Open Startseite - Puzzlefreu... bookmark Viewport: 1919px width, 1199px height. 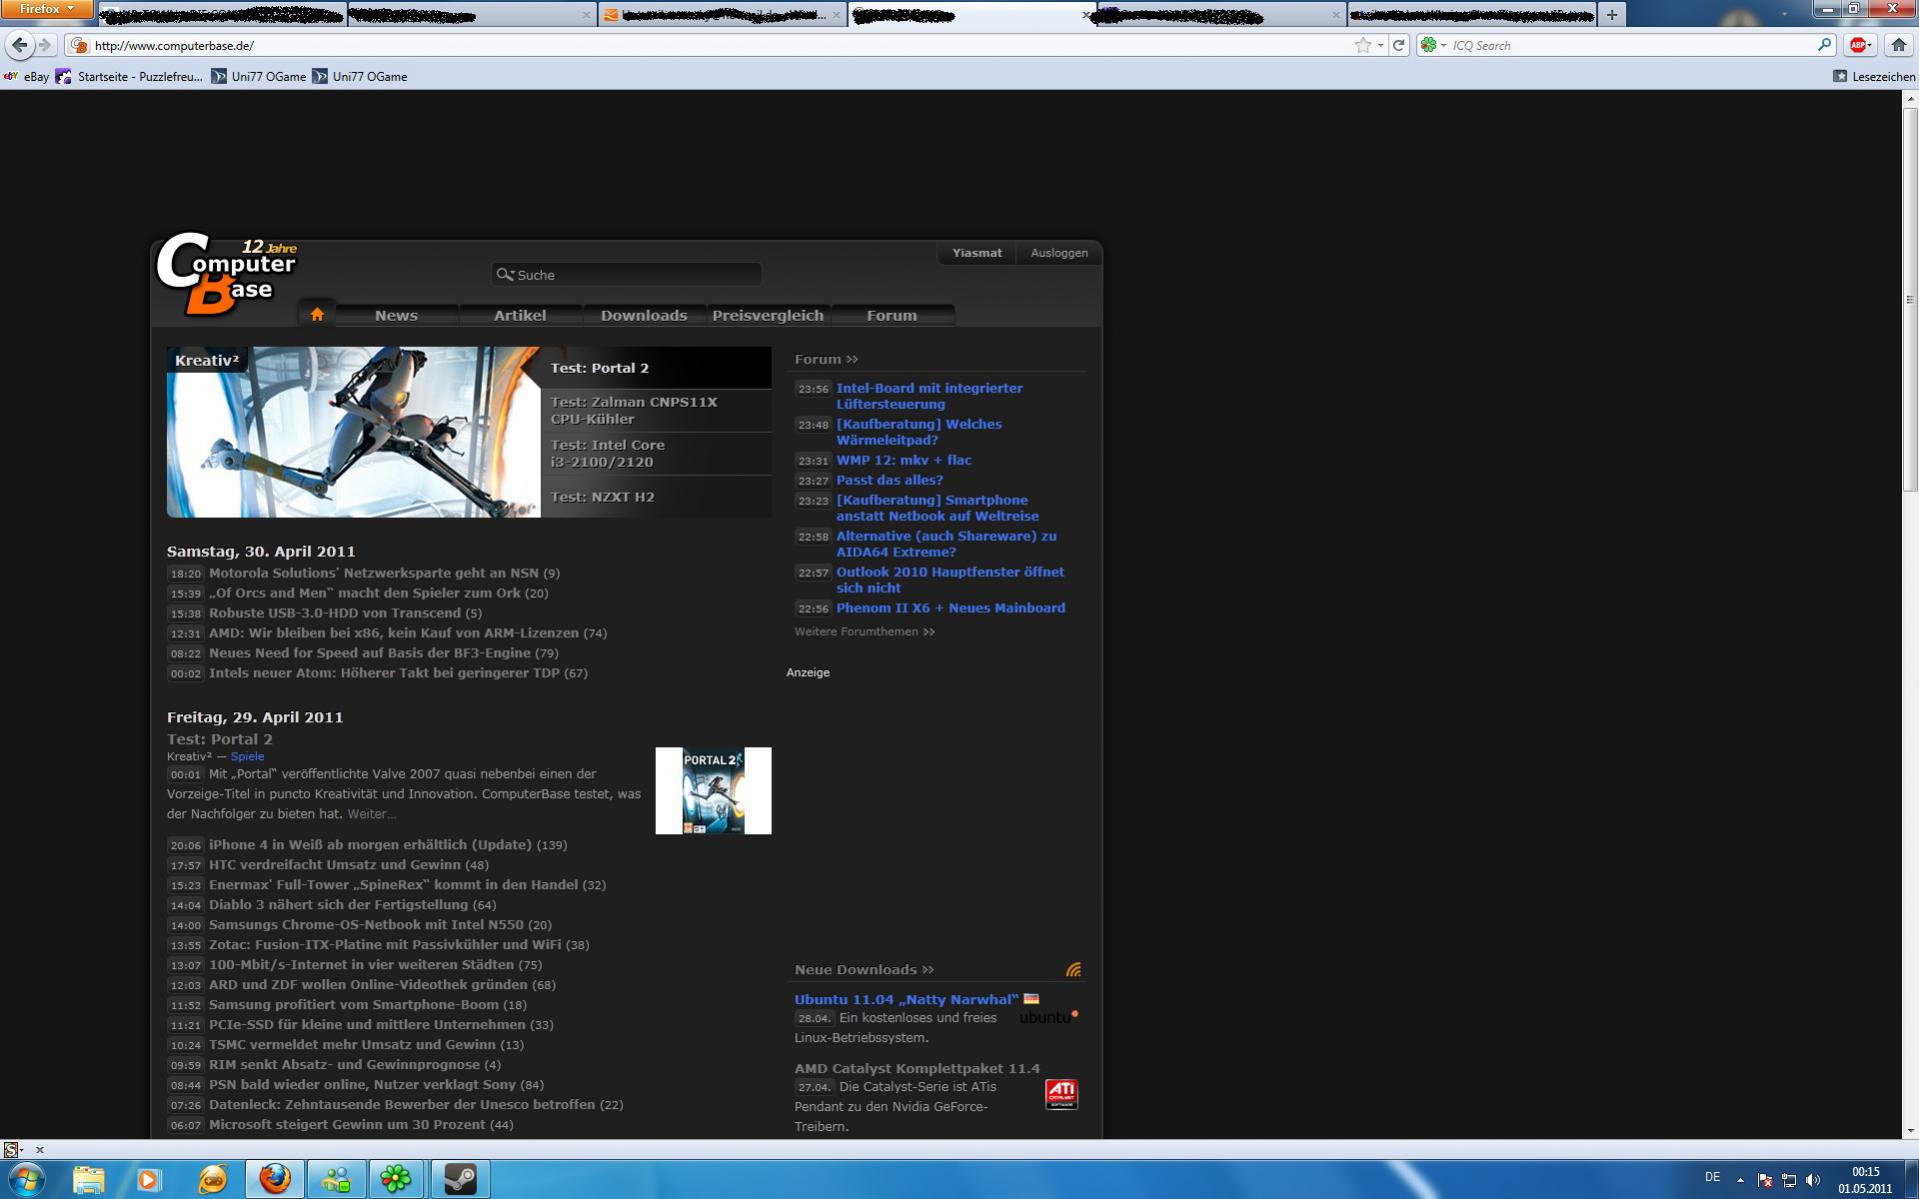130,76
